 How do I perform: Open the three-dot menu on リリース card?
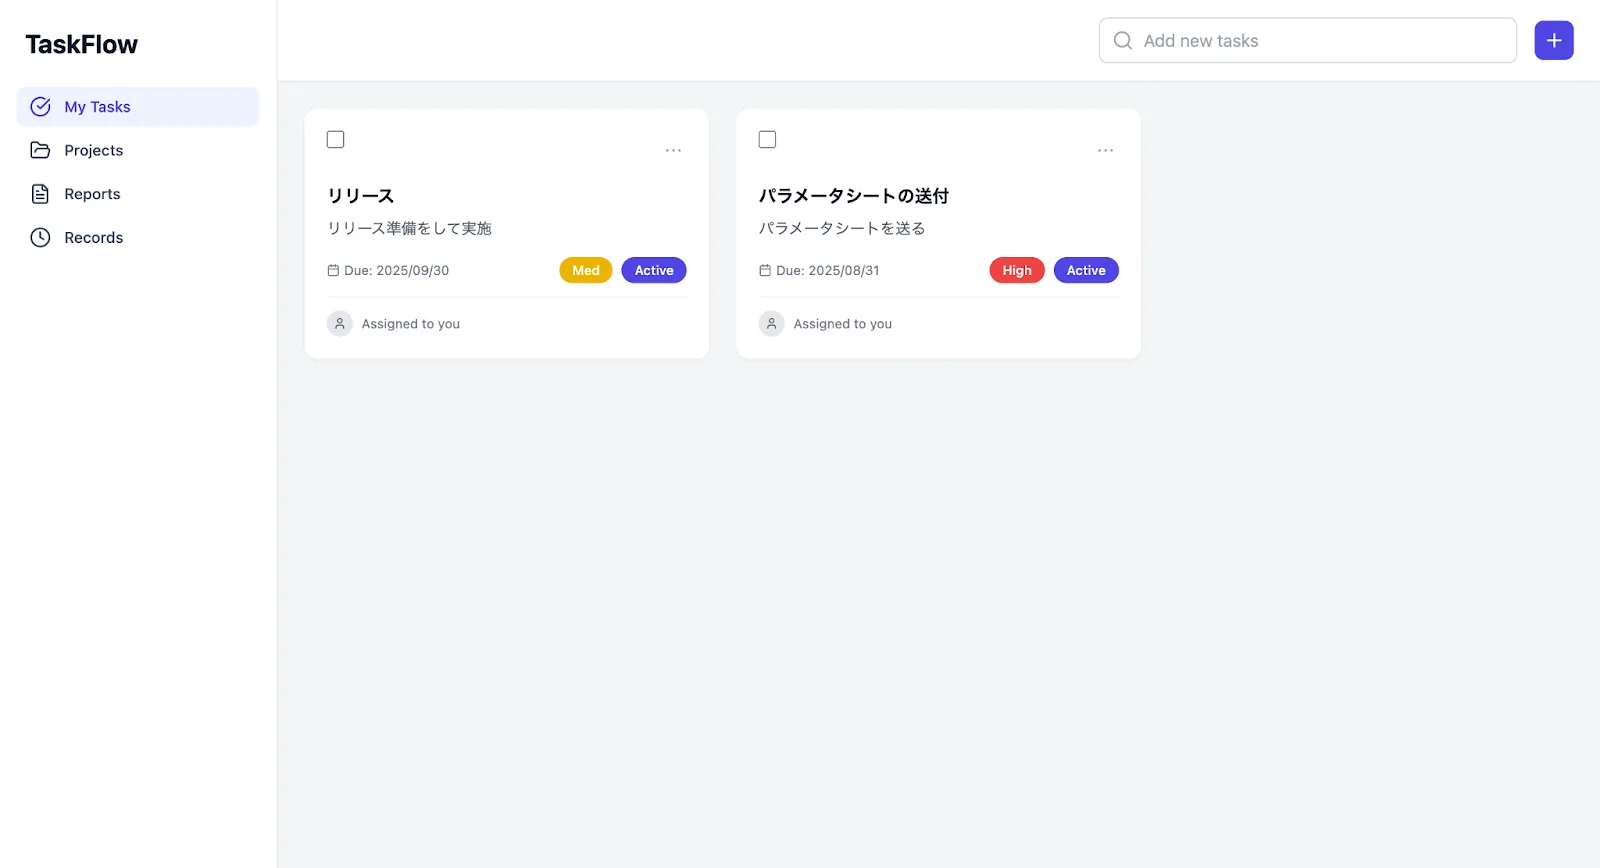[673, 150]
